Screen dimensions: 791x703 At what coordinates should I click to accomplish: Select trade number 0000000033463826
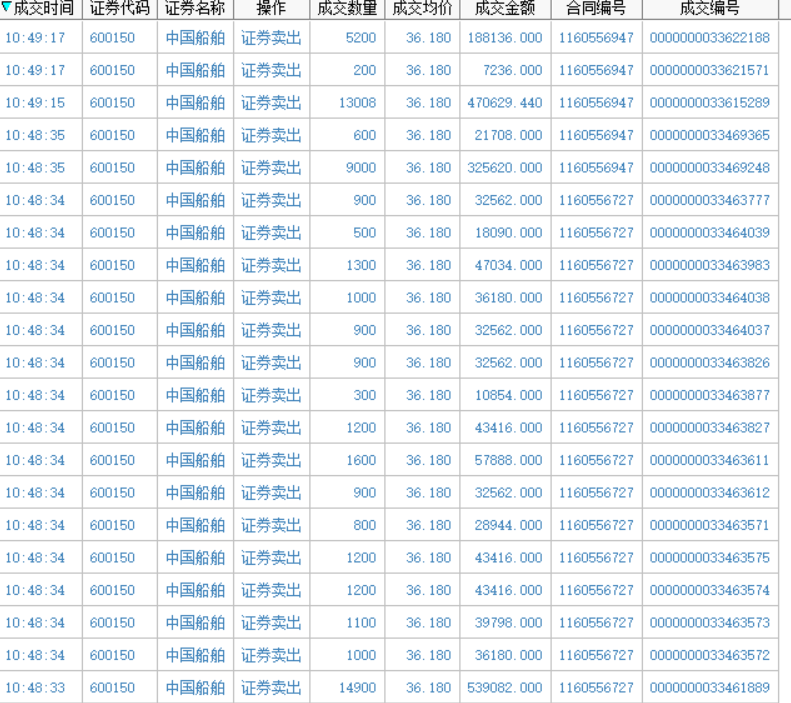coord(710,363)
